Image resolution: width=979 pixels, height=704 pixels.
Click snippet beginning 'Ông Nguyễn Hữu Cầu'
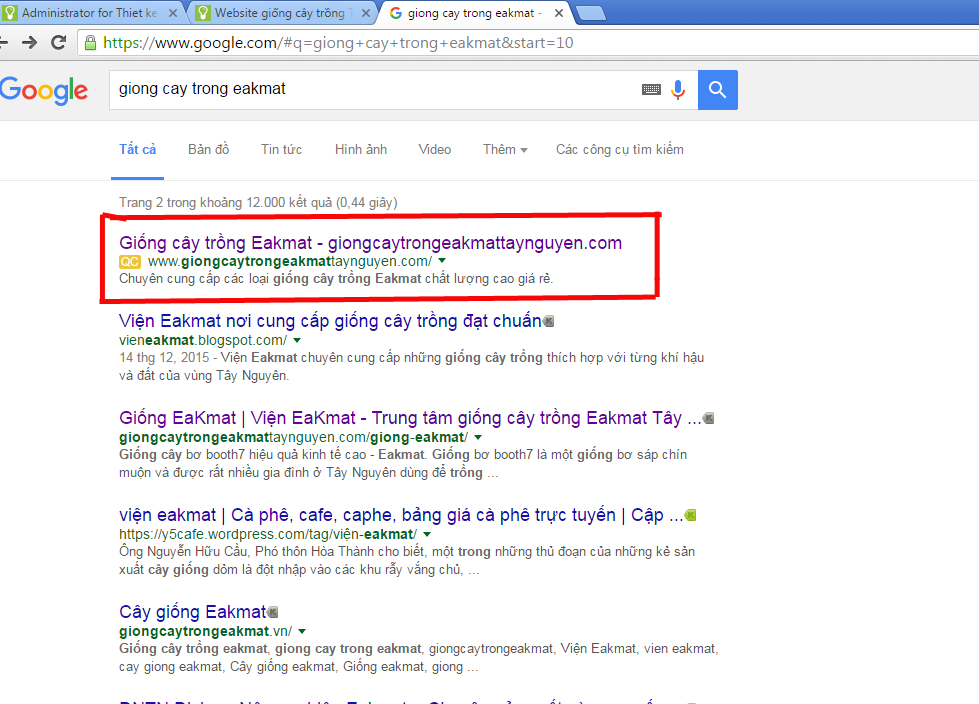point(407,560)
